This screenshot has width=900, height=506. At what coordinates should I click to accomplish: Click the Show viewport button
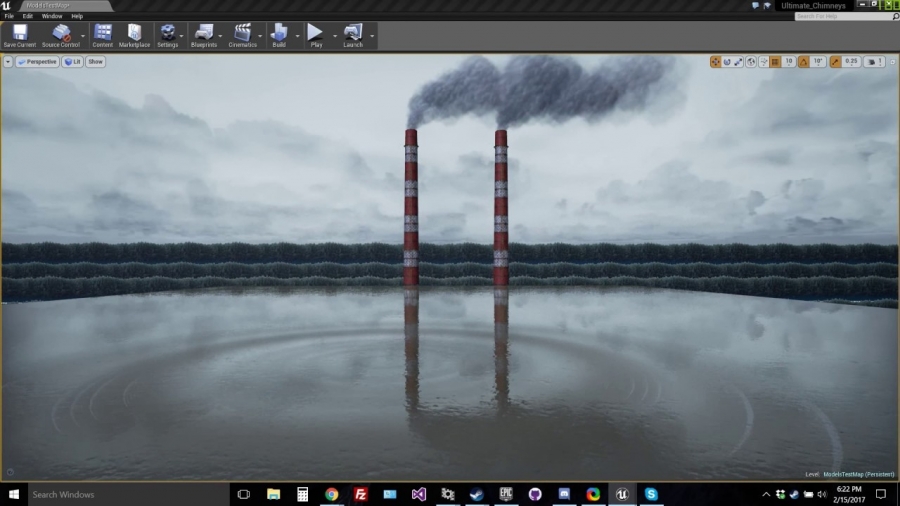tap(95, 61)
